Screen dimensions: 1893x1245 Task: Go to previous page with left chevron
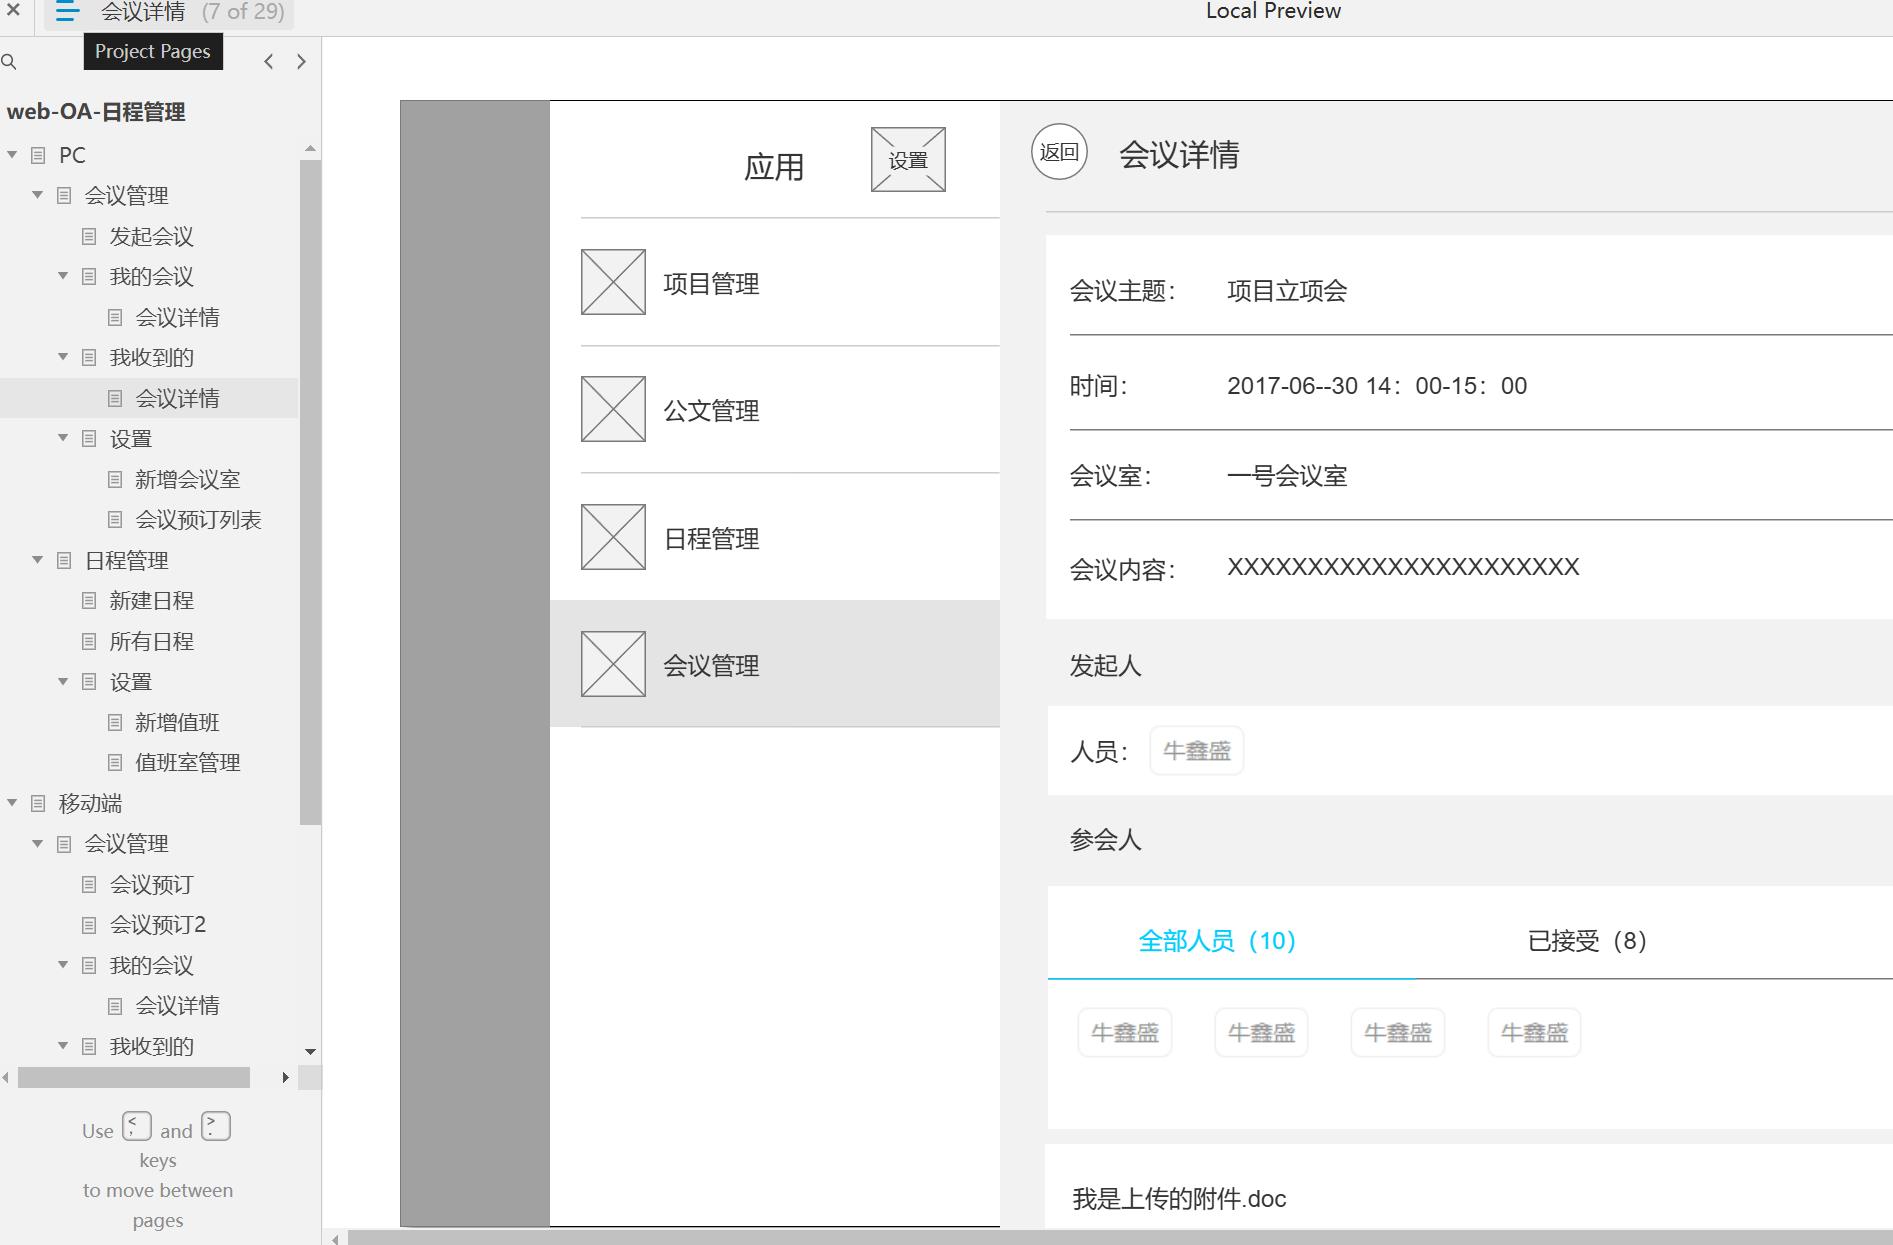tap(269, 62)
